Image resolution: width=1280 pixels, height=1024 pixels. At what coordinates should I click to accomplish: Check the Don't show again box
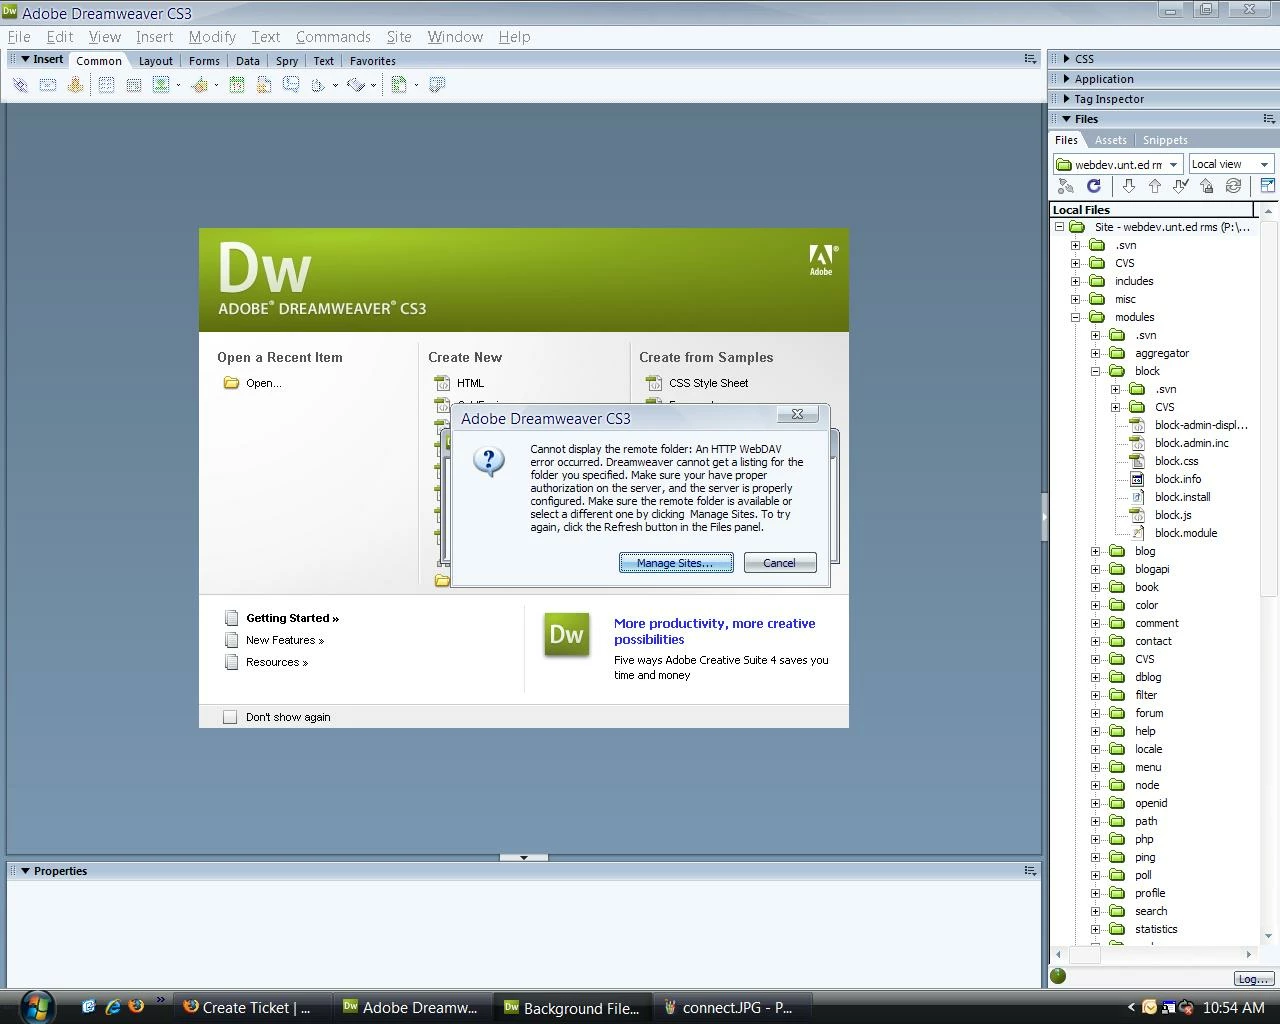230,717
